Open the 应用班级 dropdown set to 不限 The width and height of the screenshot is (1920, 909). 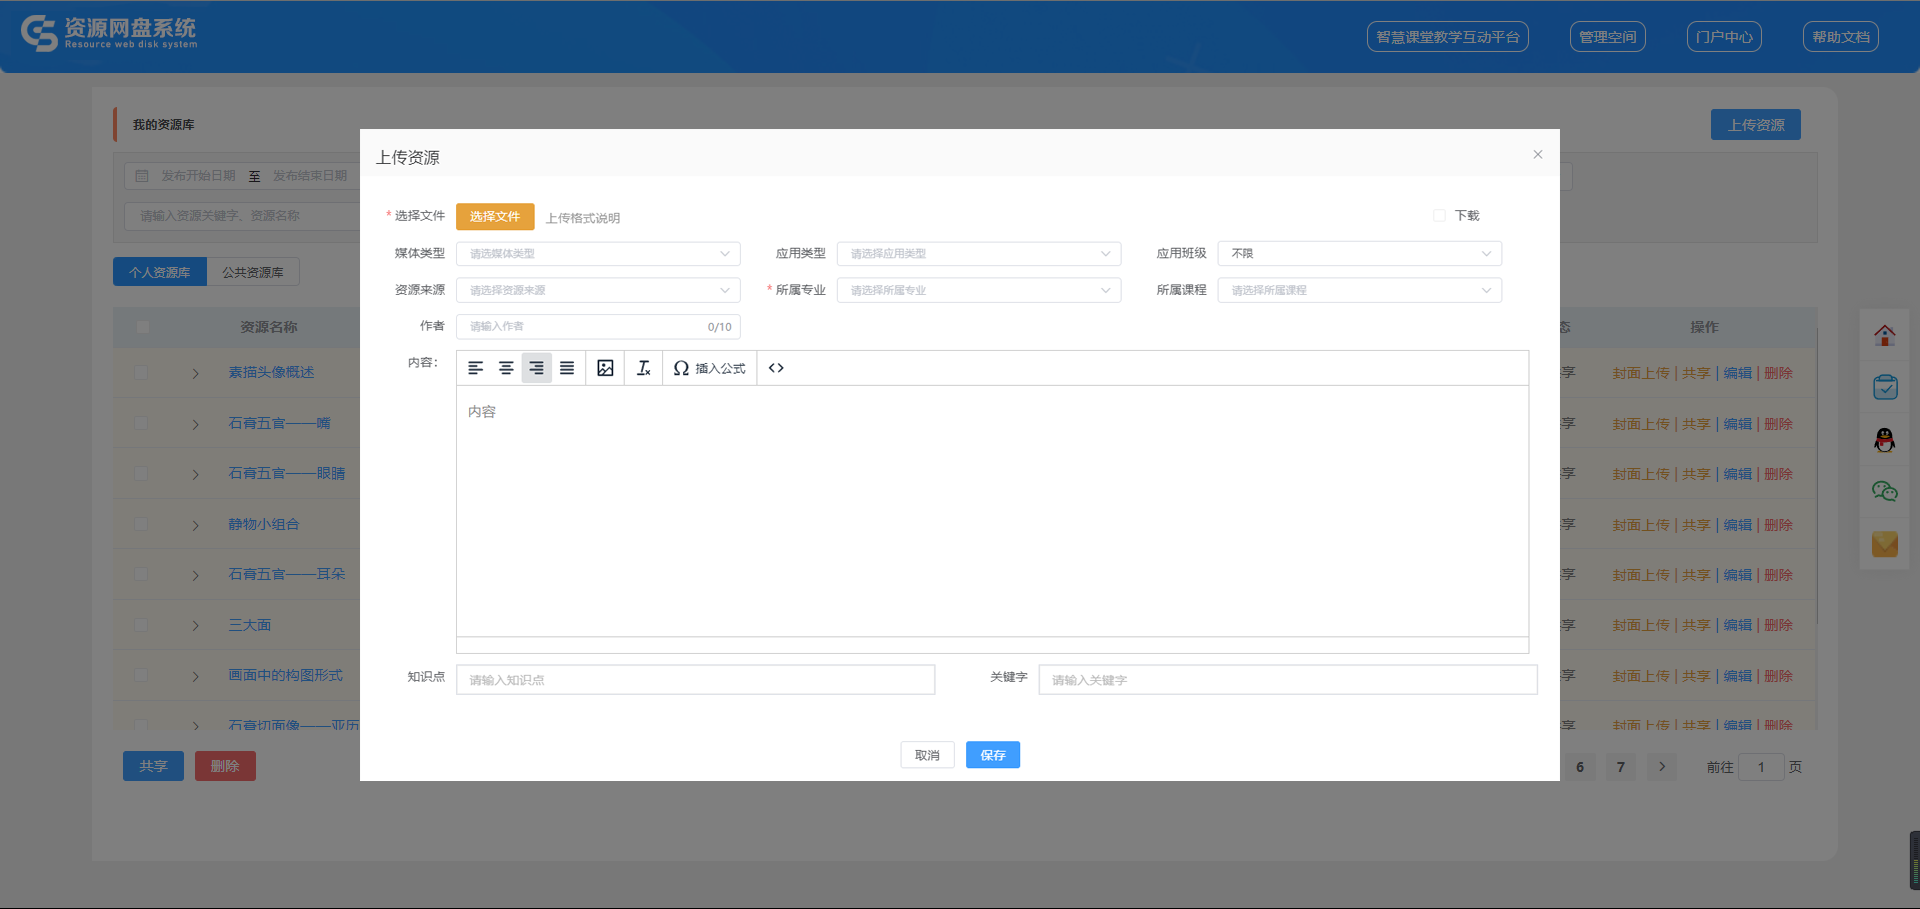(1359, 254)
